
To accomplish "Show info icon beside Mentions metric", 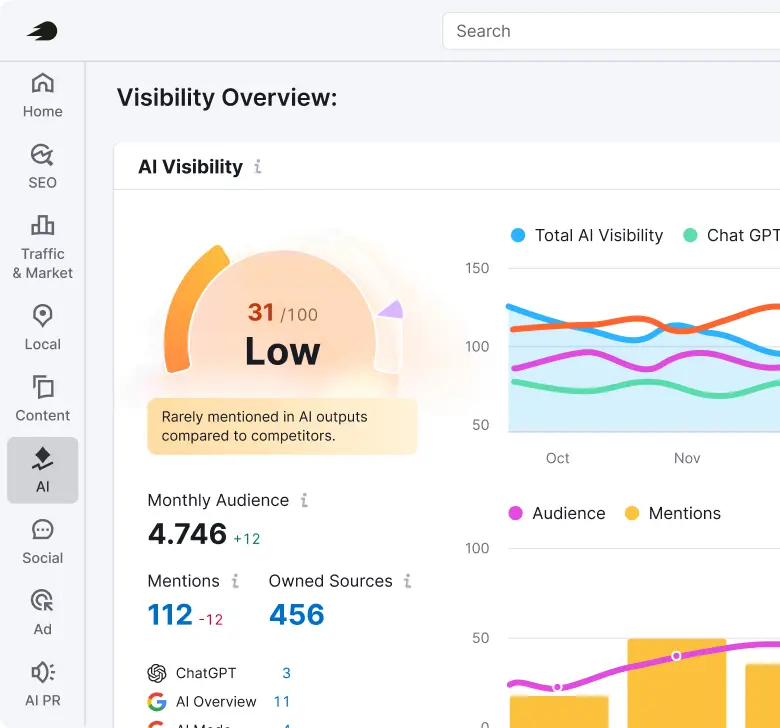I will tap(235, 581).
